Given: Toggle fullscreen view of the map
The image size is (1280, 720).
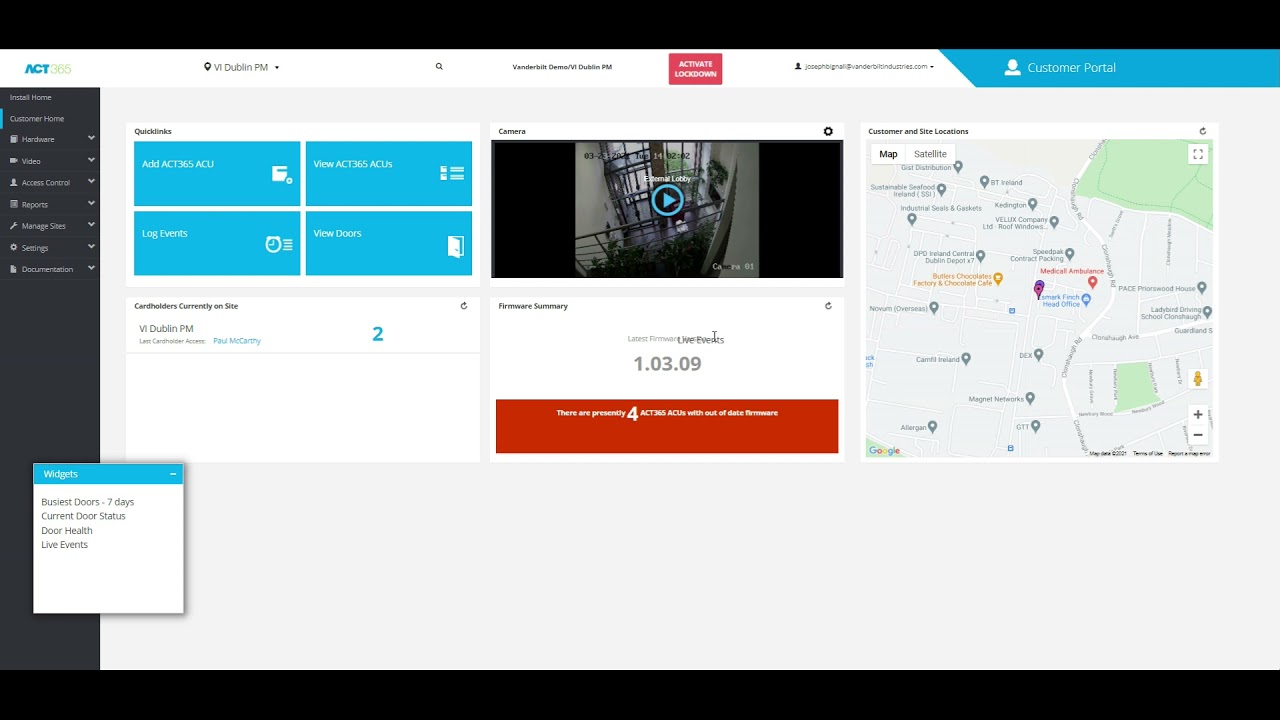Looking at the screenshot, I should (x=1198, y=154).
